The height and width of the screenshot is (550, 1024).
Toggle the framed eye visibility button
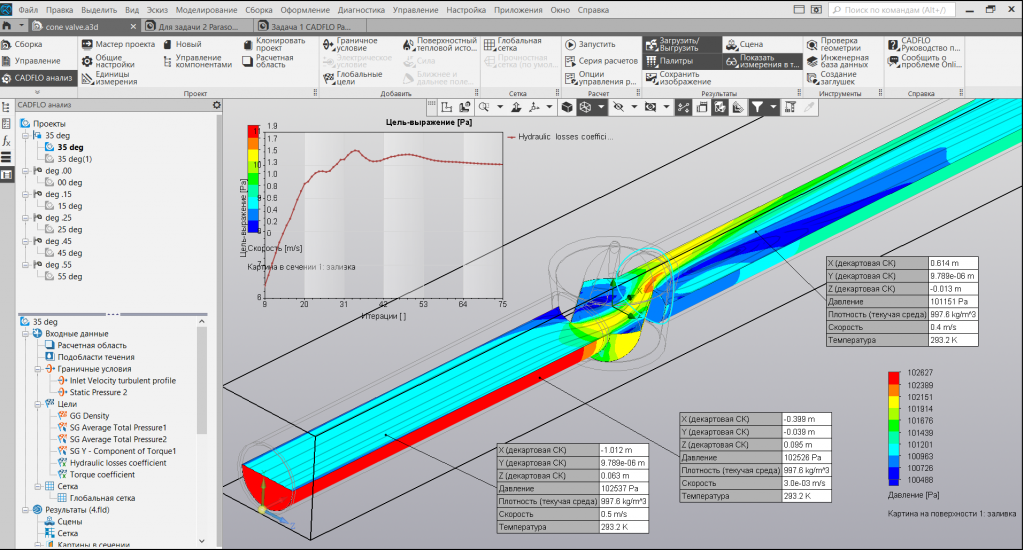click(650, 107)
